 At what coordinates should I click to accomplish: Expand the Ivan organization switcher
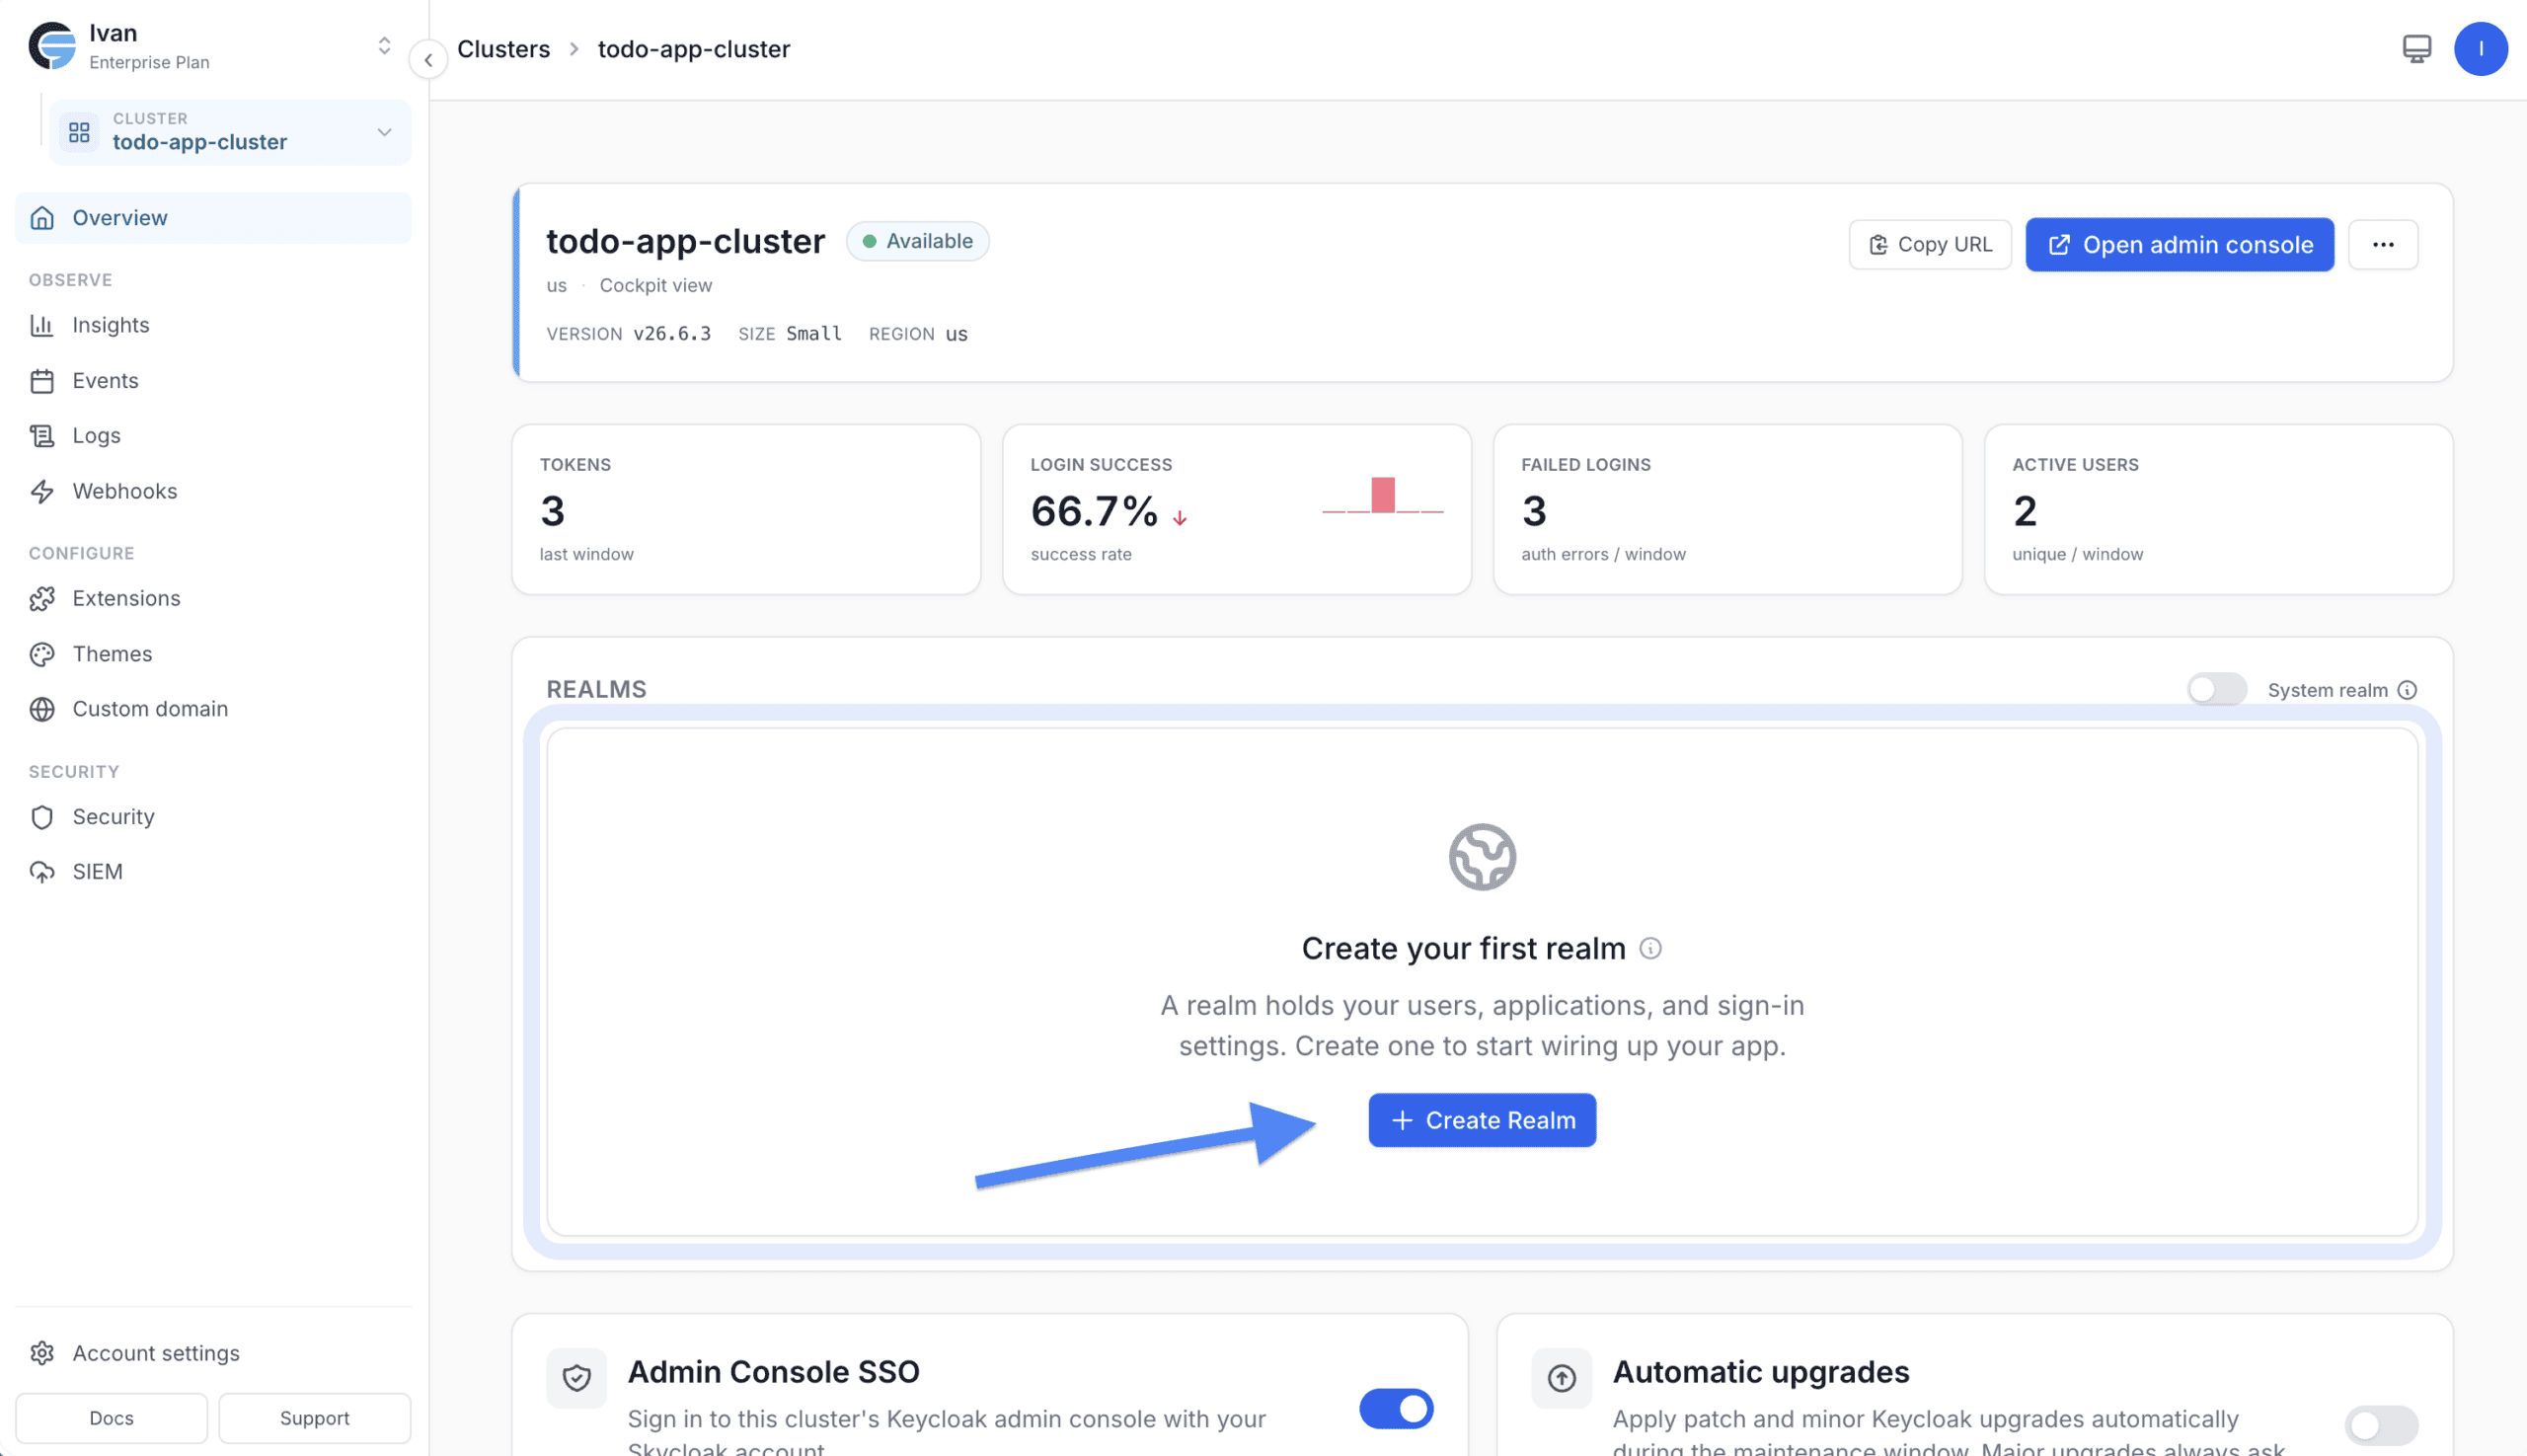tap(384, 46)
